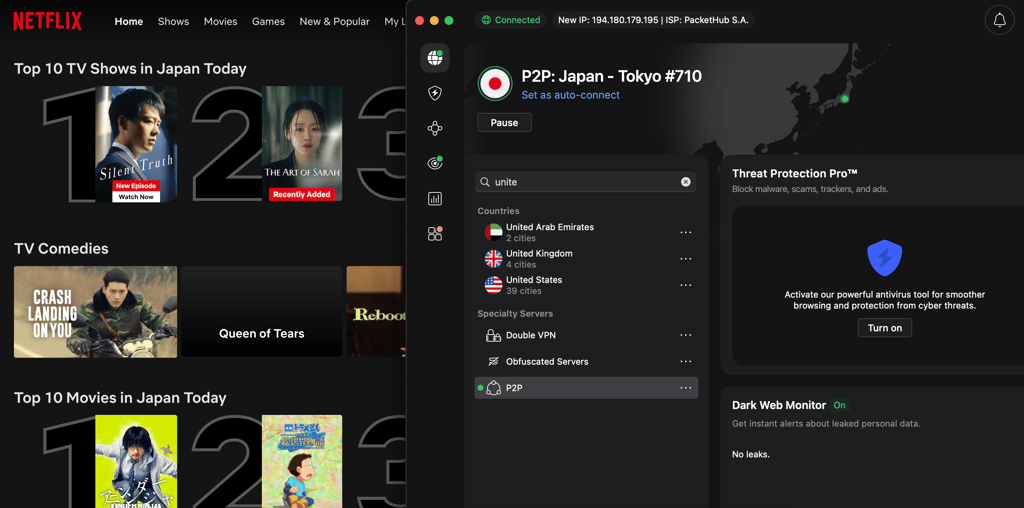Click the Tokyo server dot on map
This screenshot has width=1024, height=508.
coord(844,99)
